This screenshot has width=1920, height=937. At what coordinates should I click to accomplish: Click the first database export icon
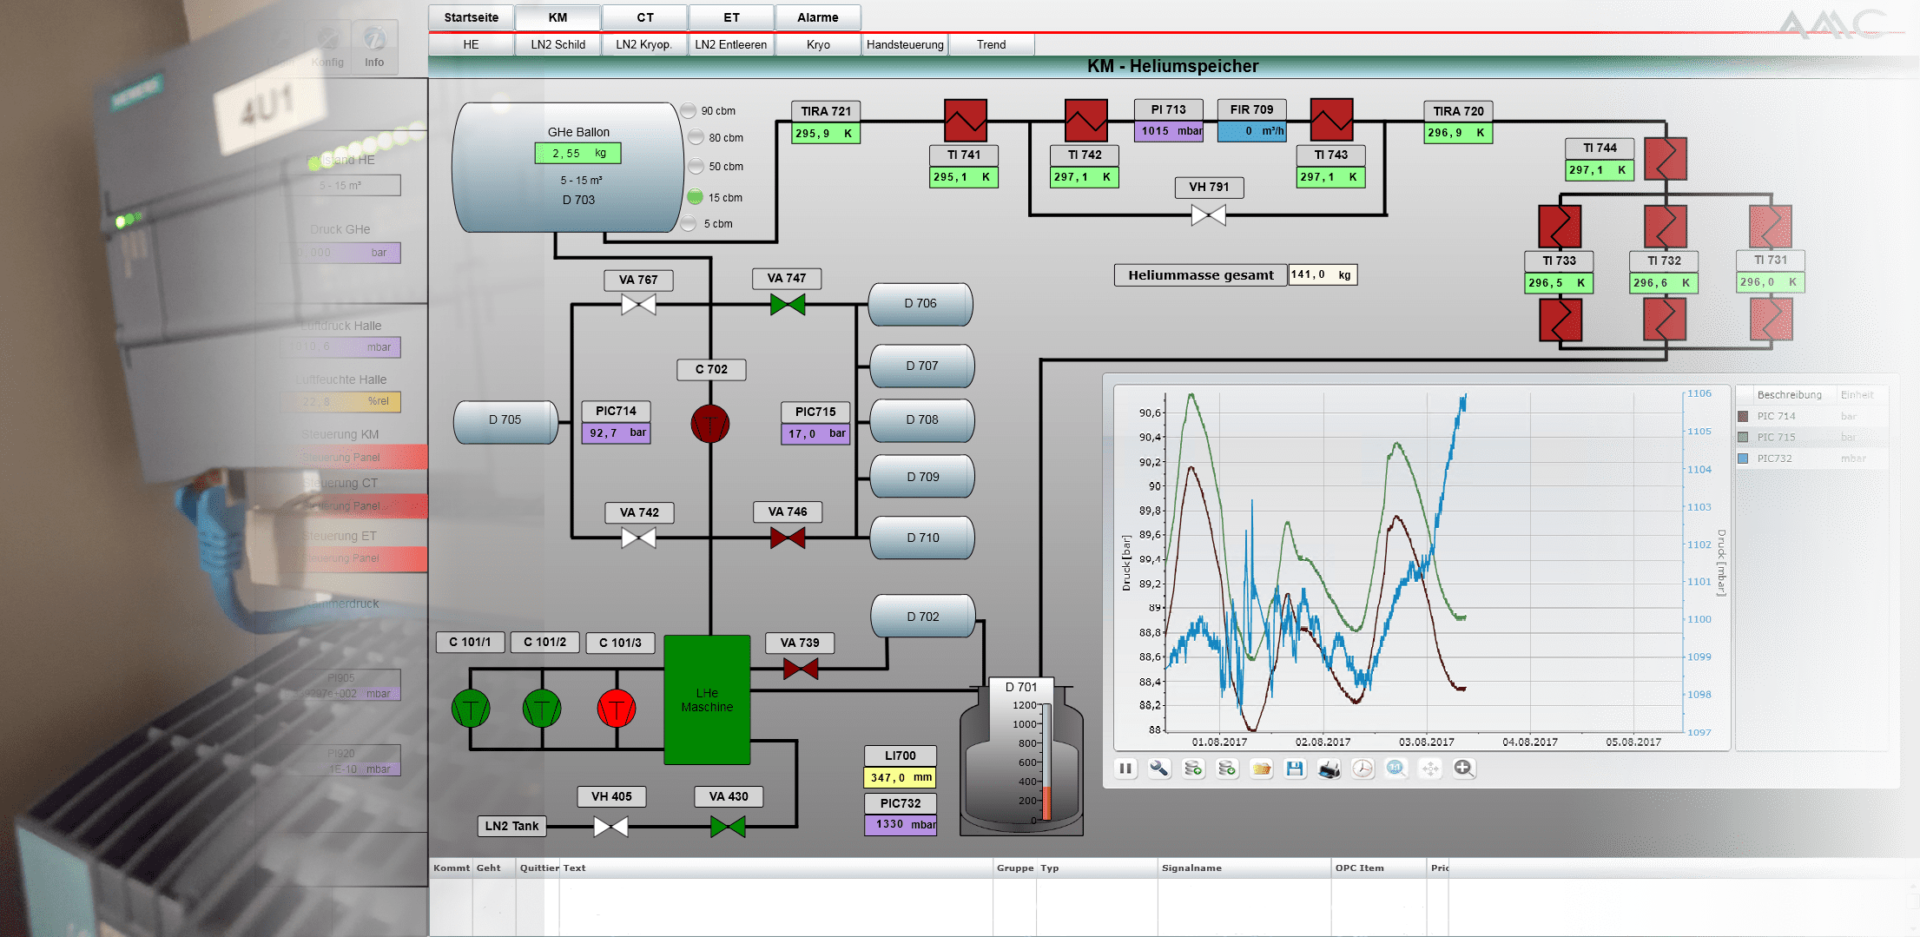pyautogui.click(x=1192, y=768)
